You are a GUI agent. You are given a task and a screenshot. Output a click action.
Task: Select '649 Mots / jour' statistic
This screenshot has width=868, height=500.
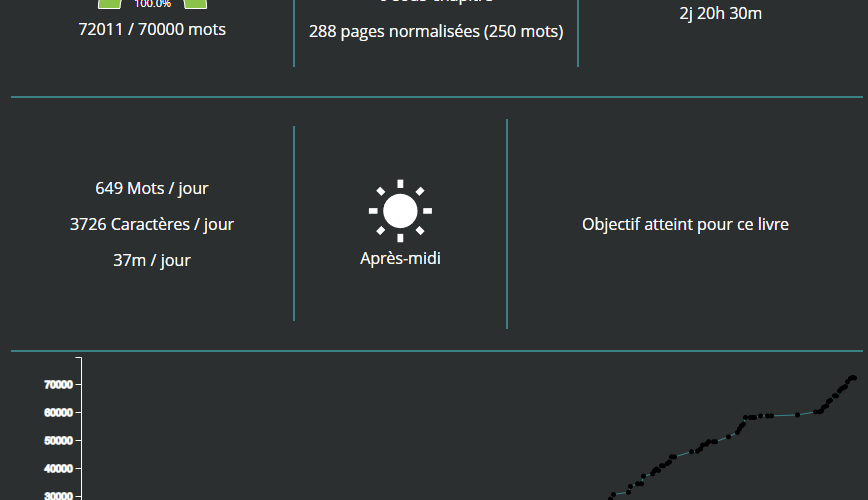pyautogui.click(x=152, y=188)
